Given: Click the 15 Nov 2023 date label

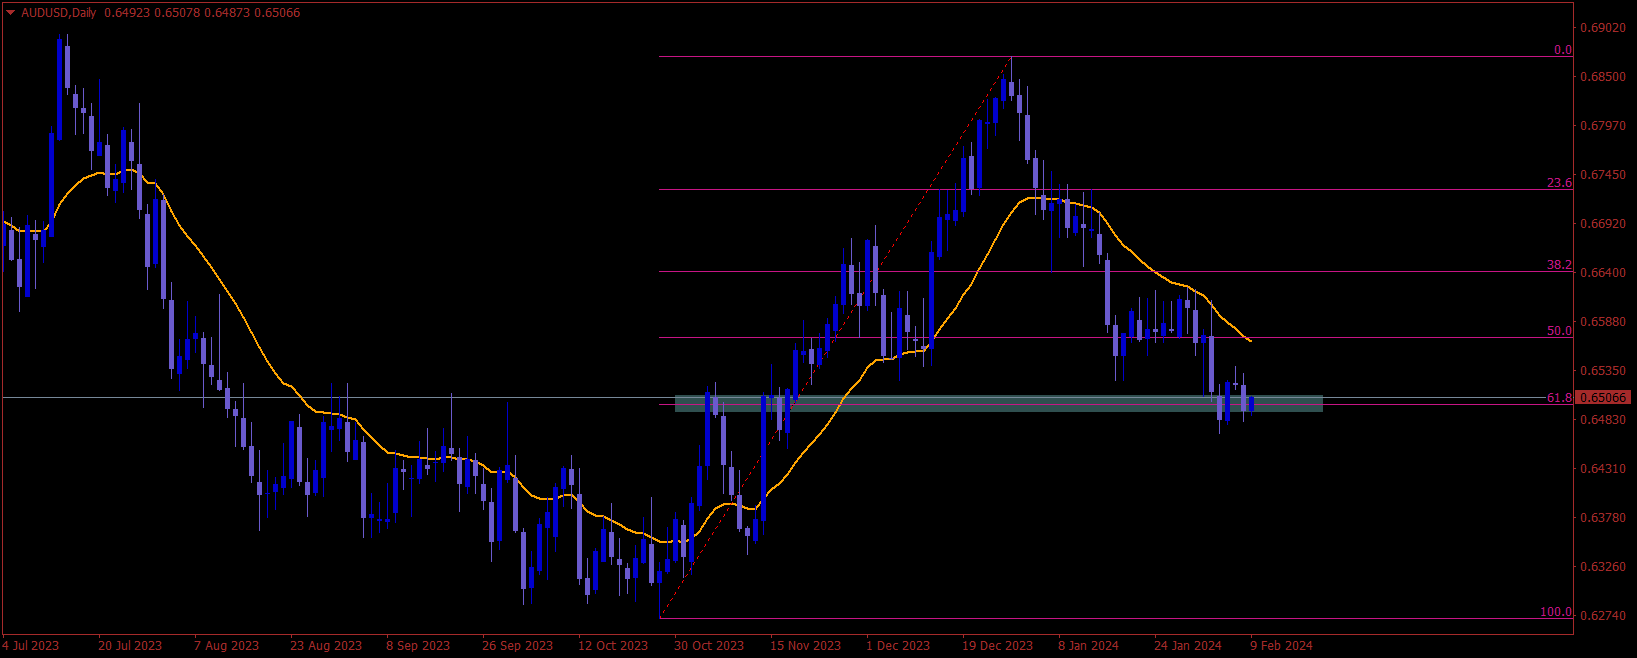Looking at the screenshot, I should (806, 646).
